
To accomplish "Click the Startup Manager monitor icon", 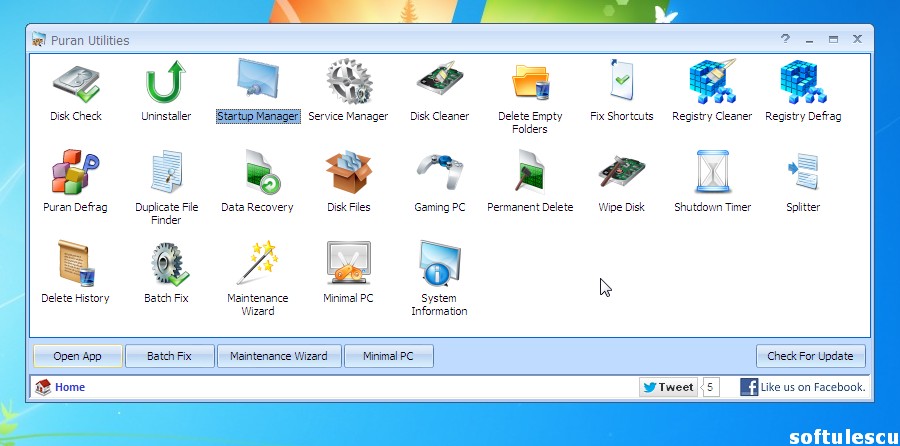I will coord(258,81).
